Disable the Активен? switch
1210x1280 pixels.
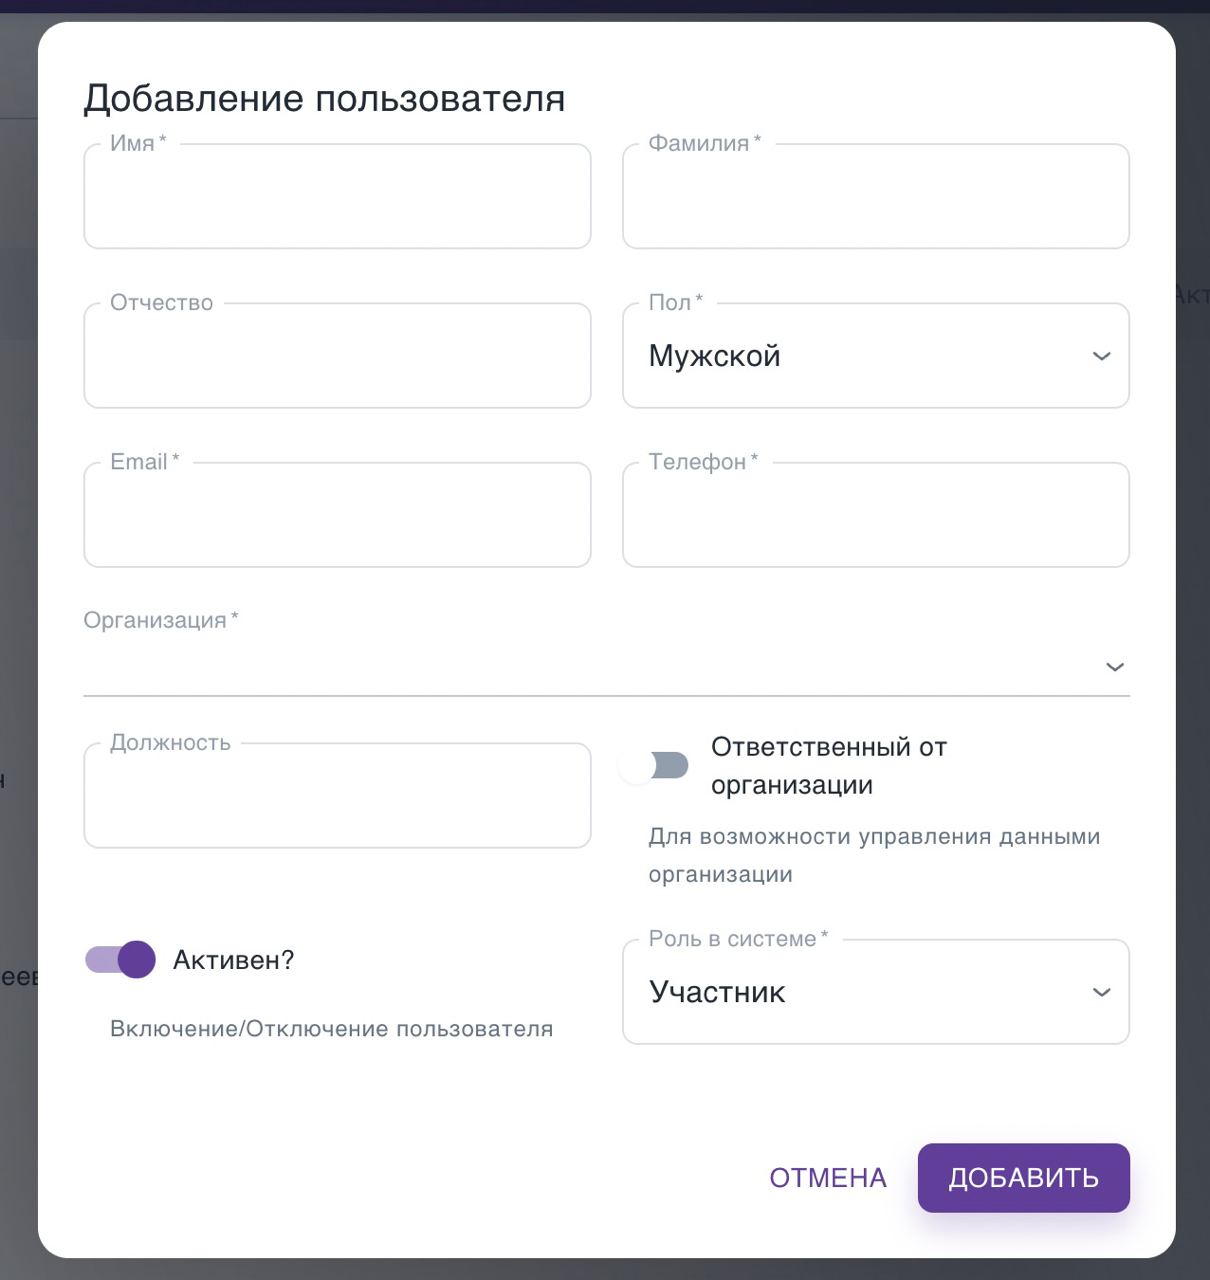[121, 960]
